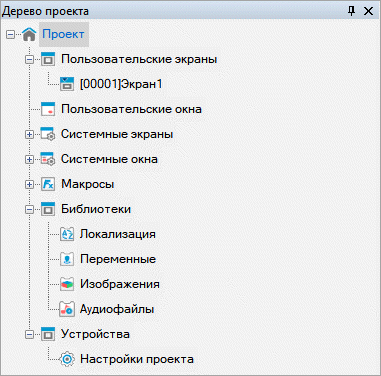
Task: Click the Переменные icon
Action: coord(67,259)
